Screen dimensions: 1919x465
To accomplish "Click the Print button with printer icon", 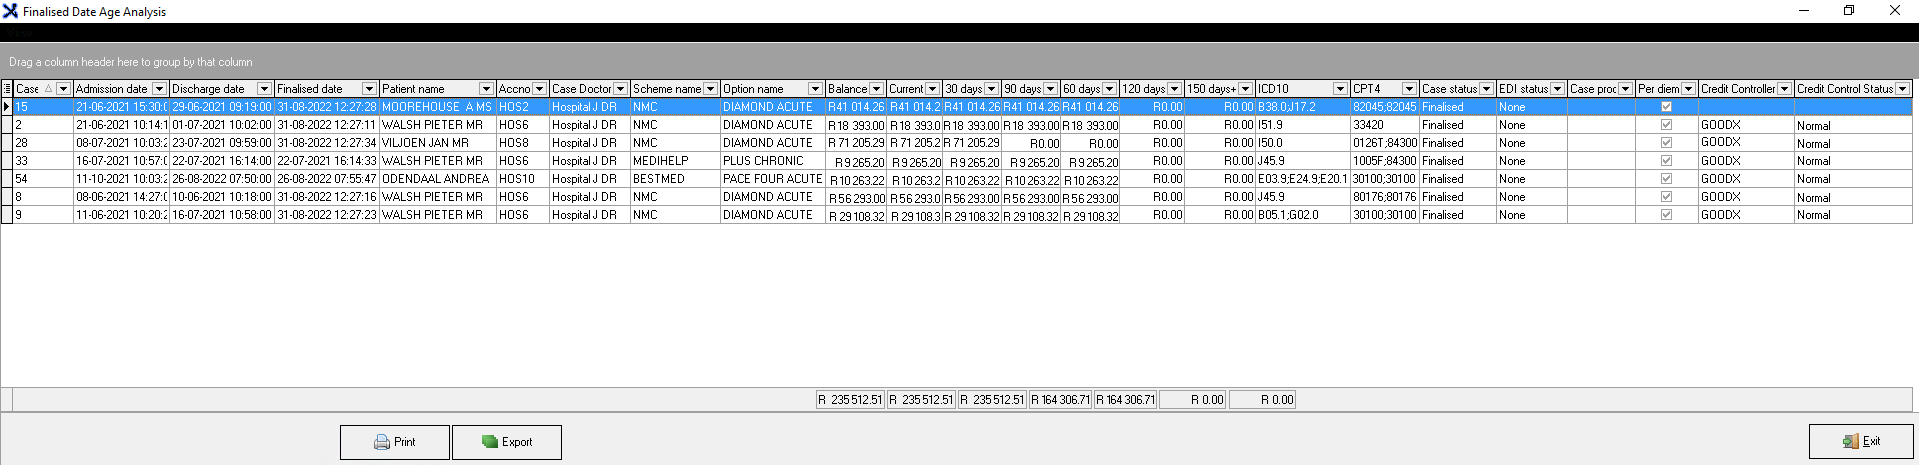I will click(x=394, y=442).
